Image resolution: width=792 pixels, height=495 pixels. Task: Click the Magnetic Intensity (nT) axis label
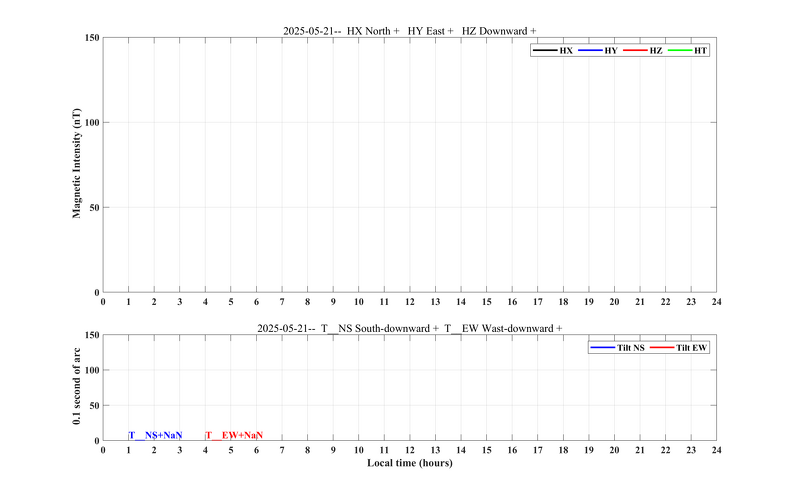(x=76, y=165)
